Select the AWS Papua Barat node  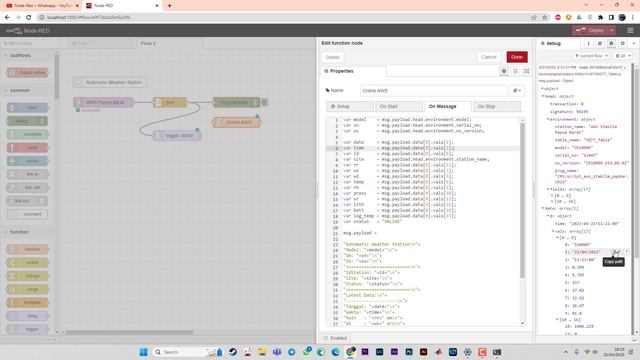(x=104, y=102)
